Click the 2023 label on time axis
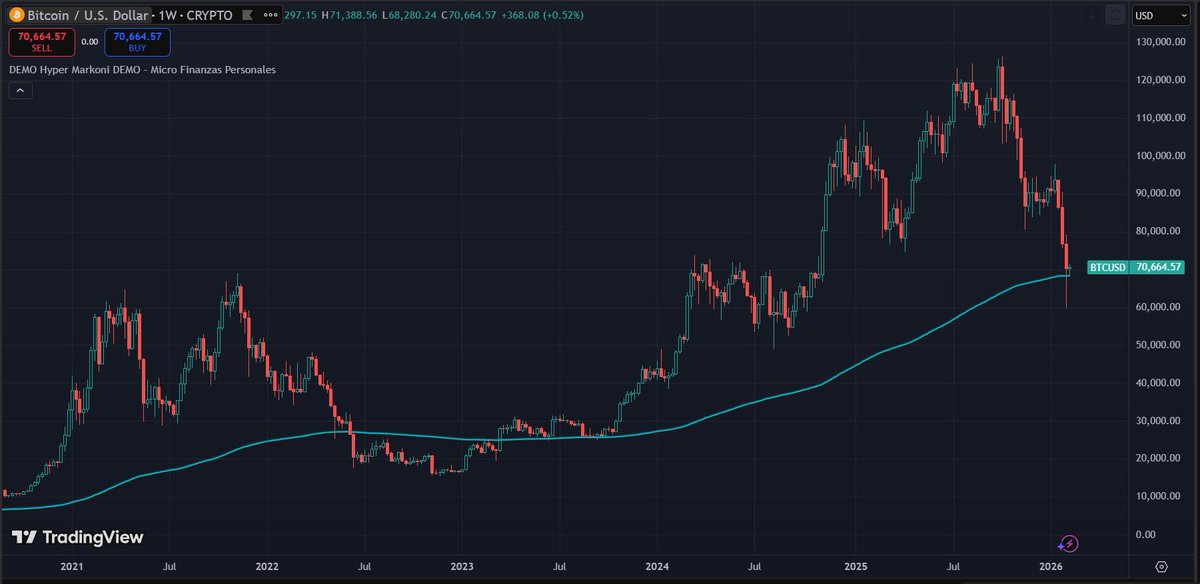The image size is (1200, 584). coord(462,566)
